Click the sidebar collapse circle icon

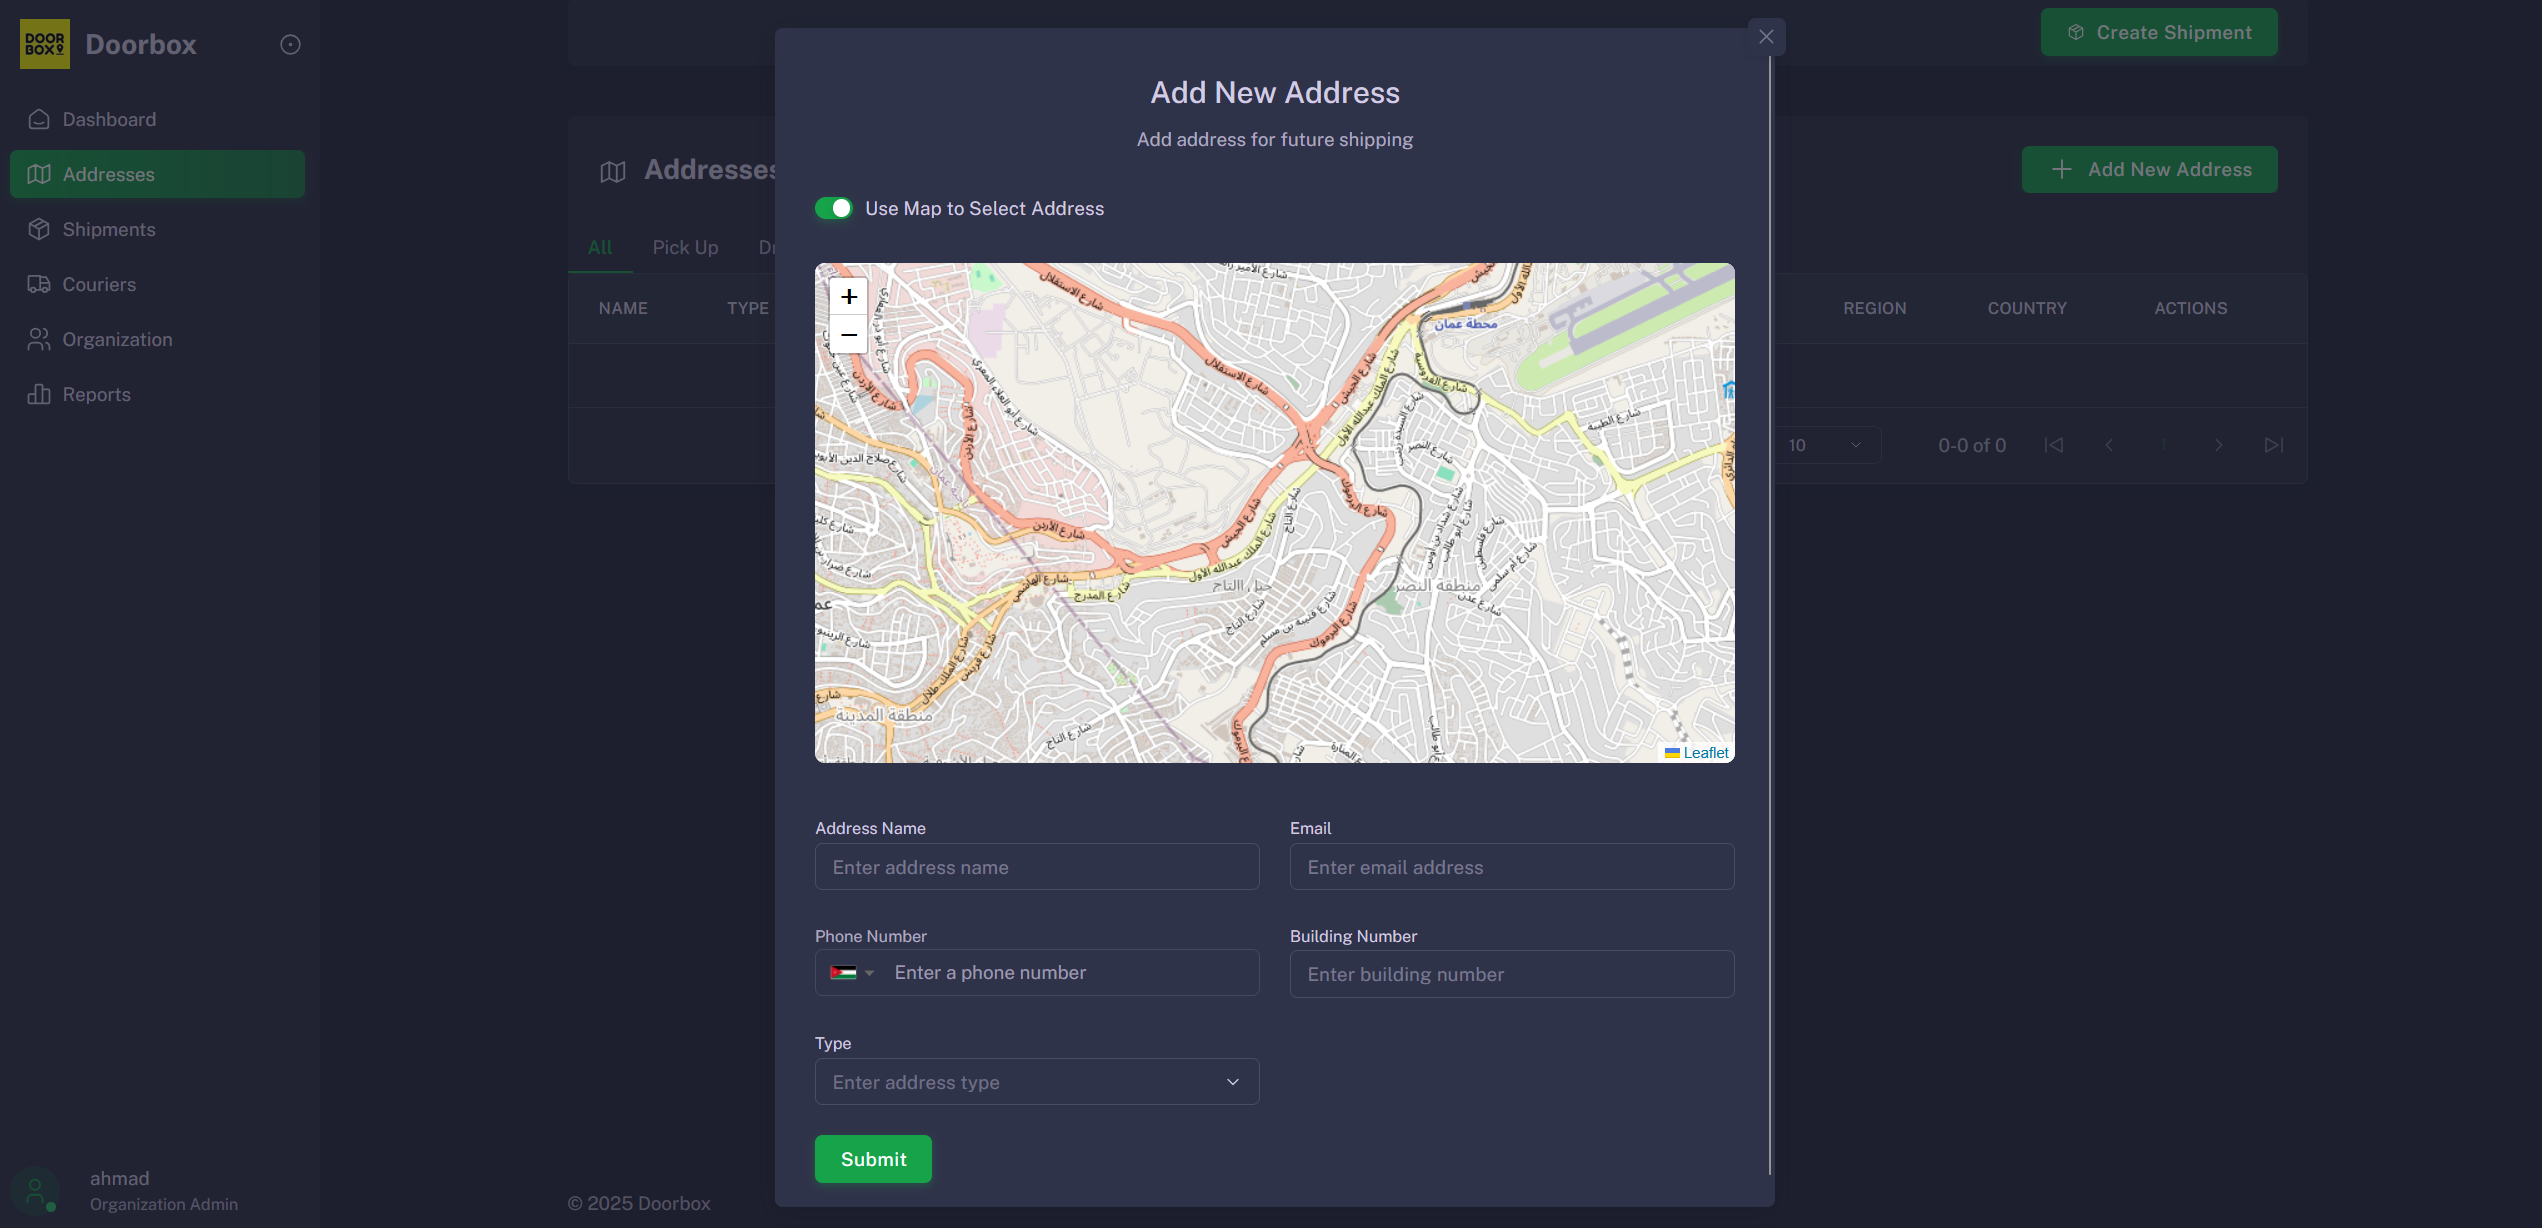(290, 44)
